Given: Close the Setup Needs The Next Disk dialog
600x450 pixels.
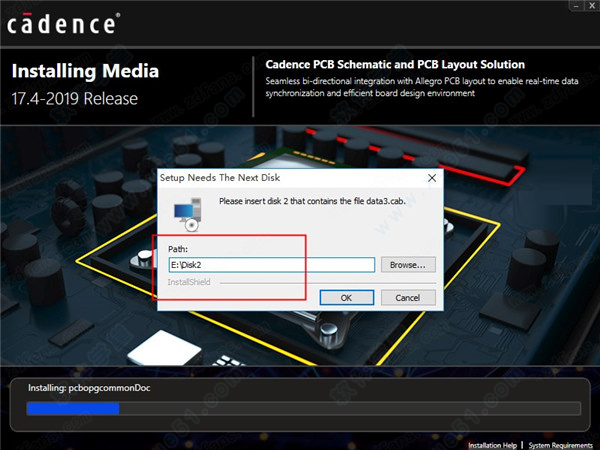Looking at the screenshot, I should coord(431,177).
